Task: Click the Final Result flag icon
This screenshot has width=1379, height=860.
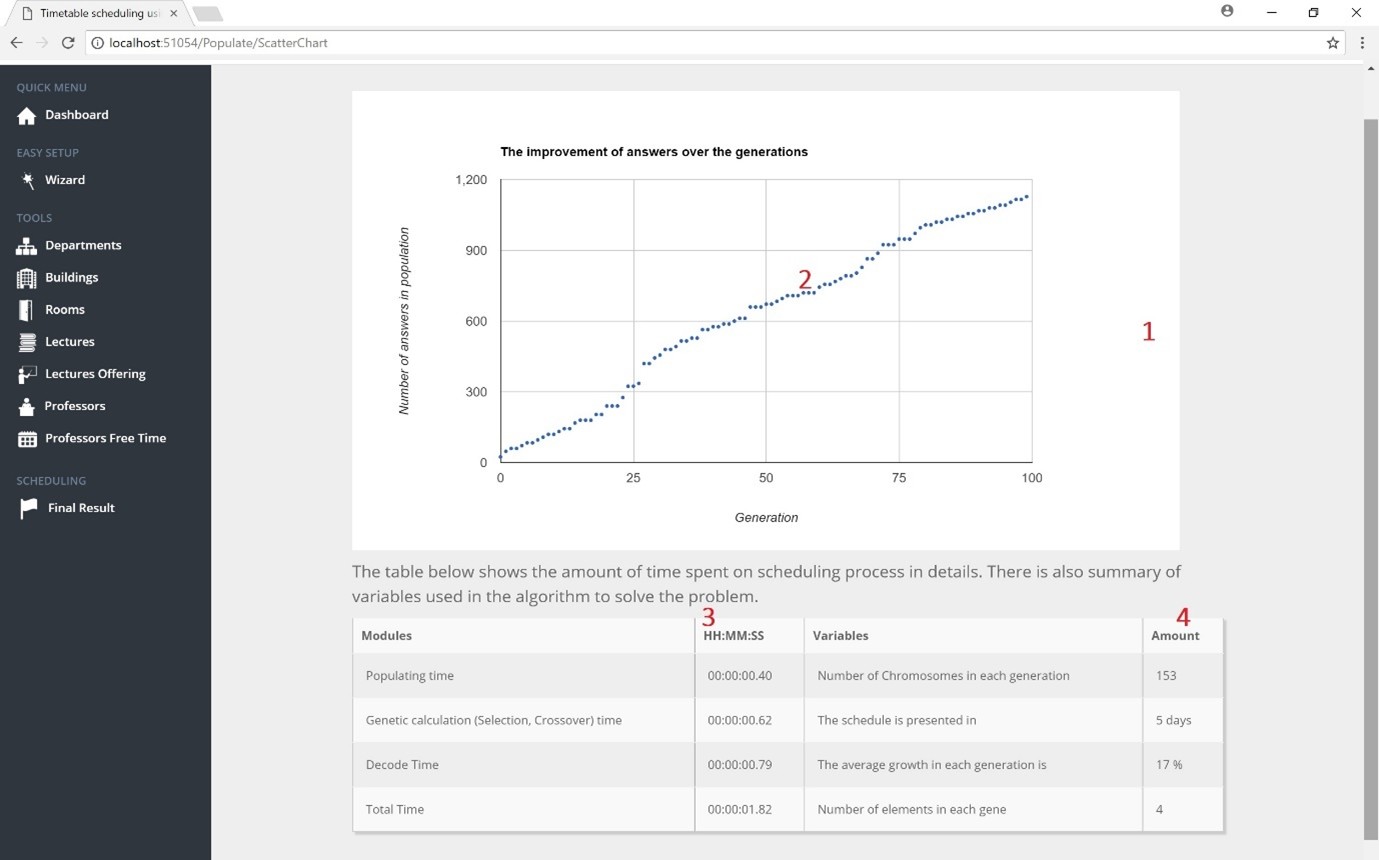Action: pos(29,508)
